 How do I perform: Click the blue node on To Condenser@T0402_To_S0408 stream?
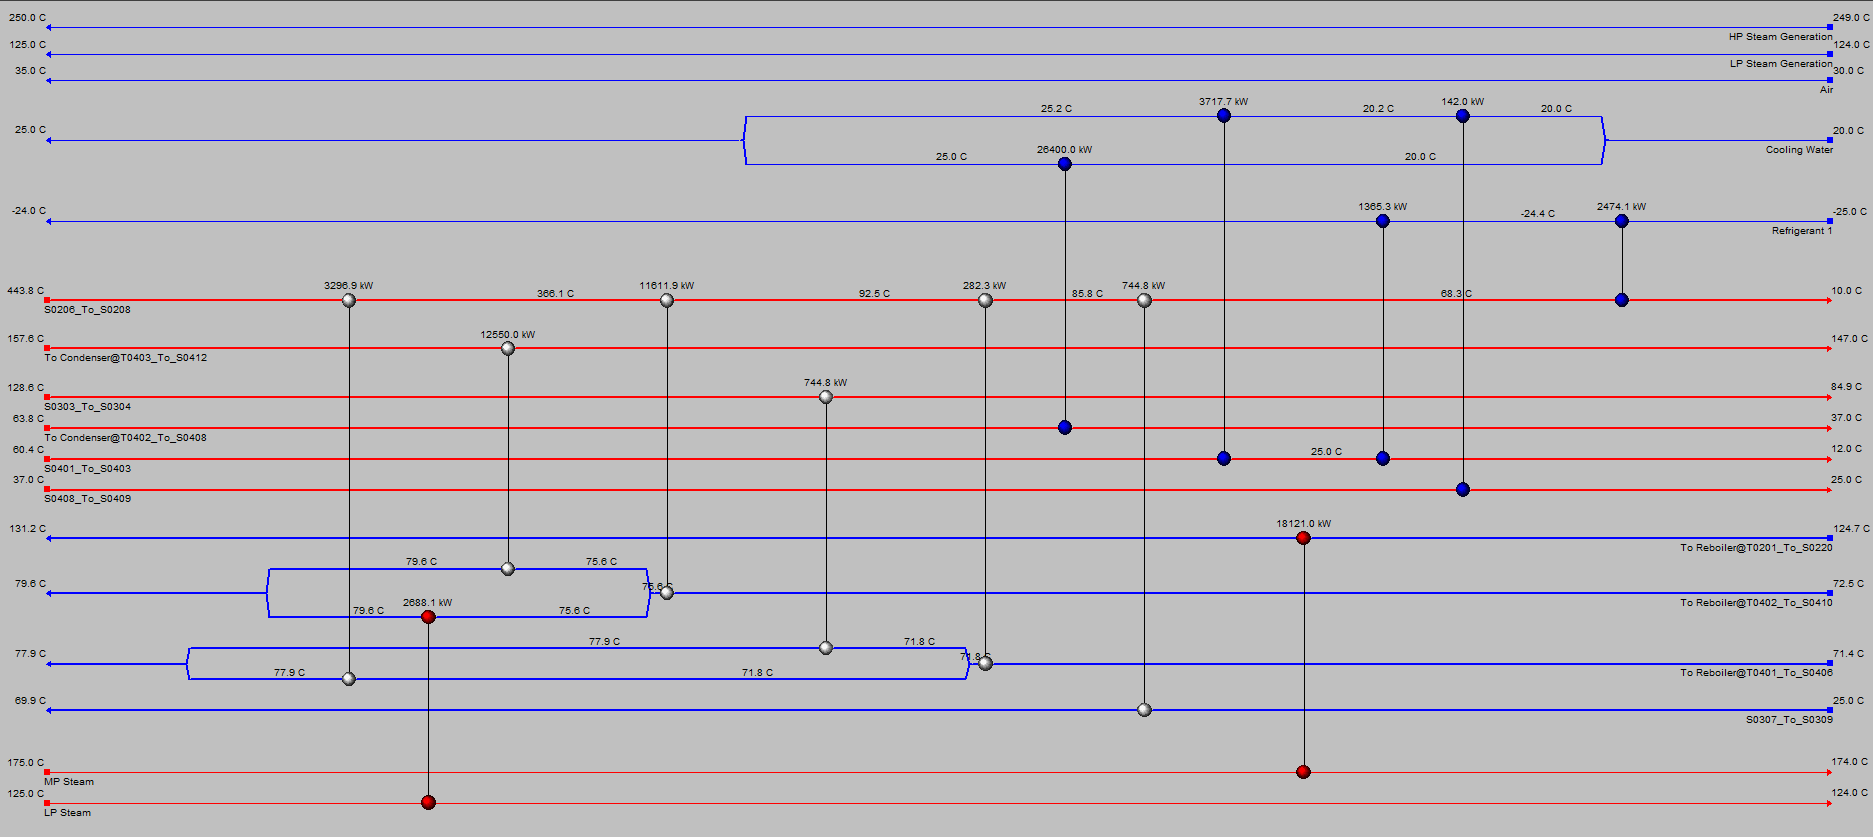pos(1065,427)
